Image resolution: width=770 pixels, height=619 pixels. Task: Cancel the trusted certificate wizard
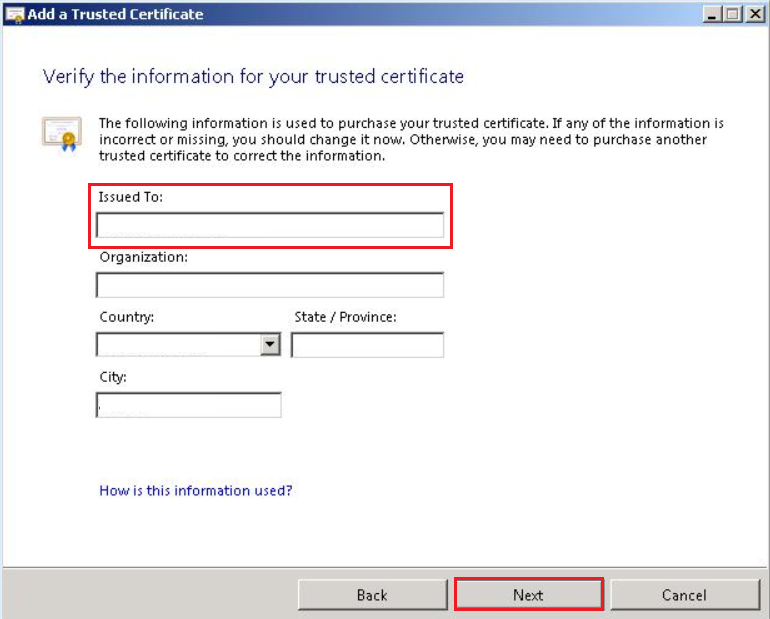pos(684,595)
